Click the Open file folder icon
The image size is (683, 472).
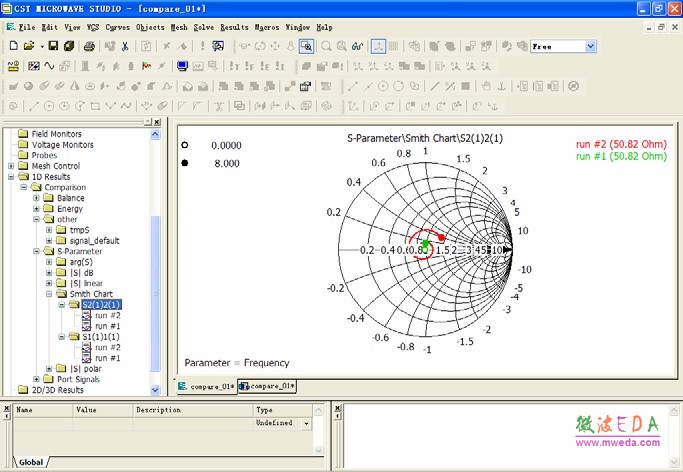(29, 46)
